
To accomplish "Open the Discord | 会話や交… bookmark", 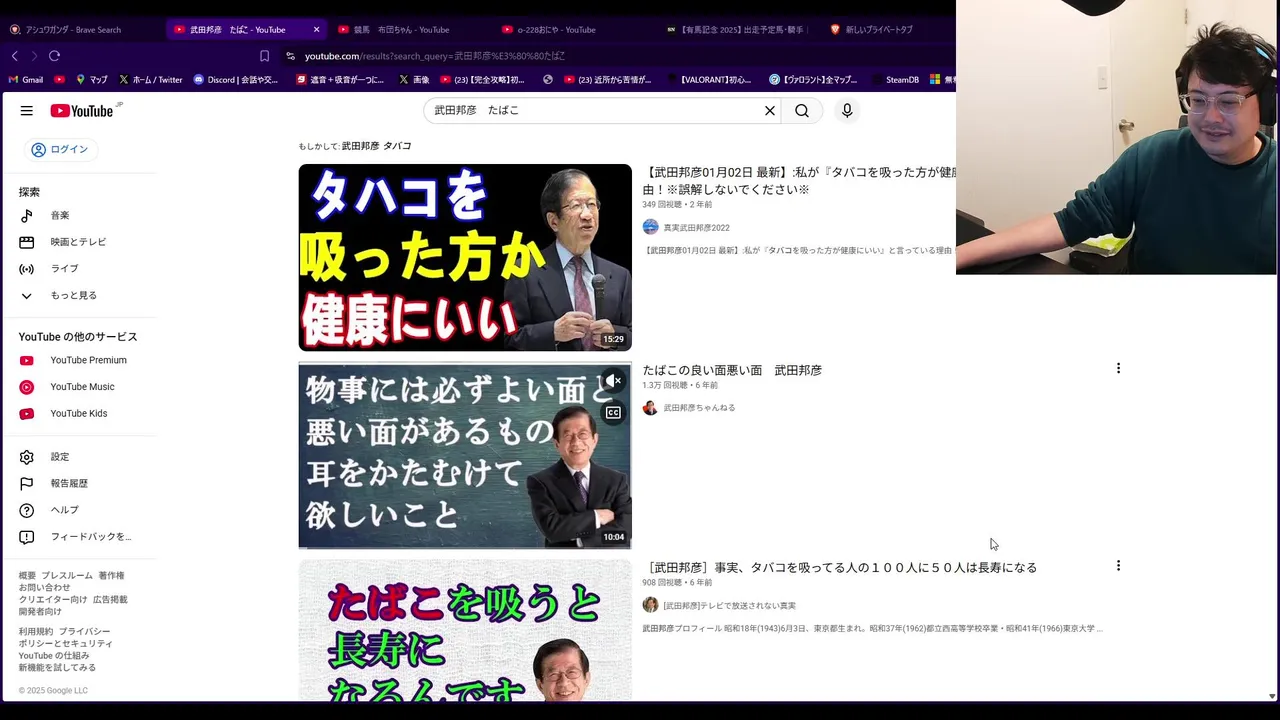I will (x=236, y=79).
